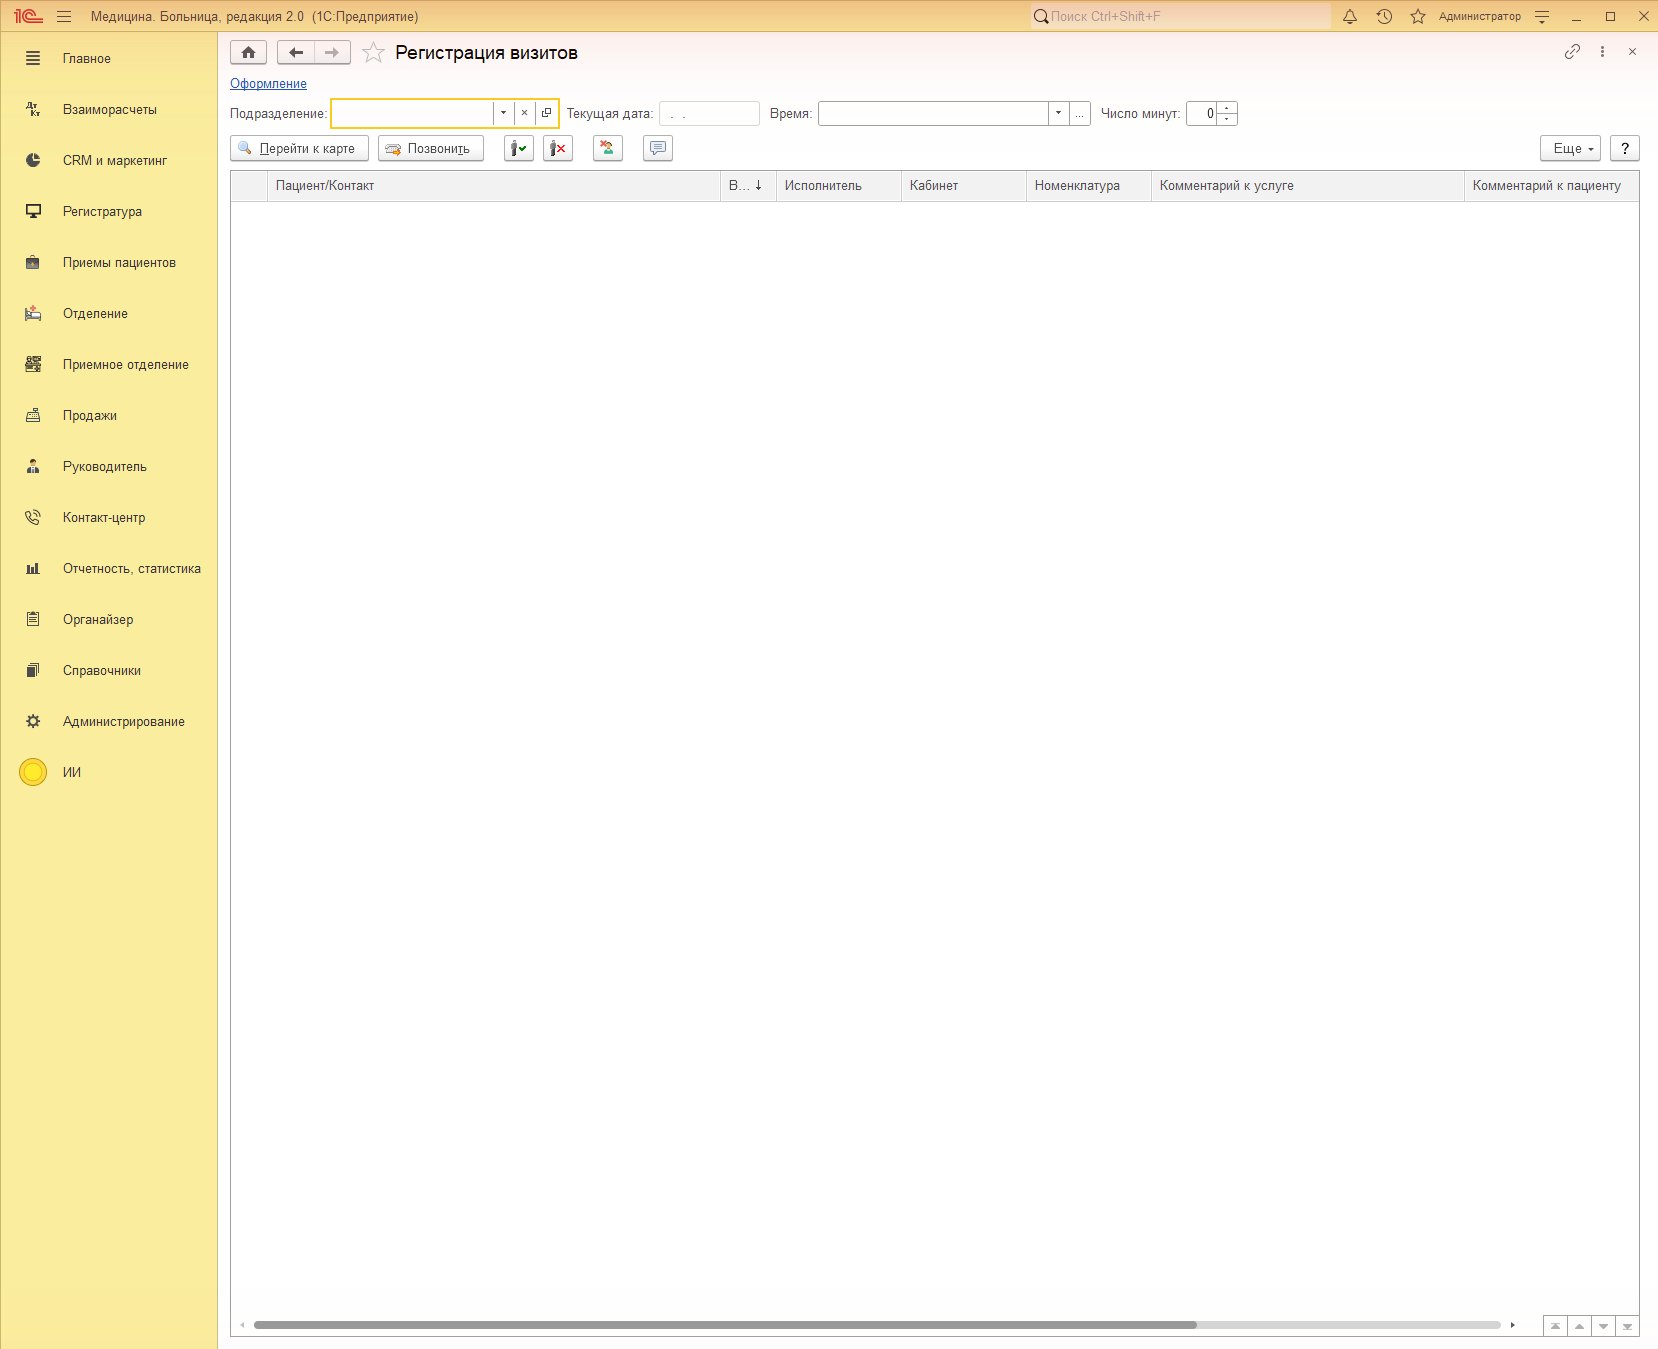Open the Еще dropdown menu
1658x1349 pixels.
[x=1571, y=148]
